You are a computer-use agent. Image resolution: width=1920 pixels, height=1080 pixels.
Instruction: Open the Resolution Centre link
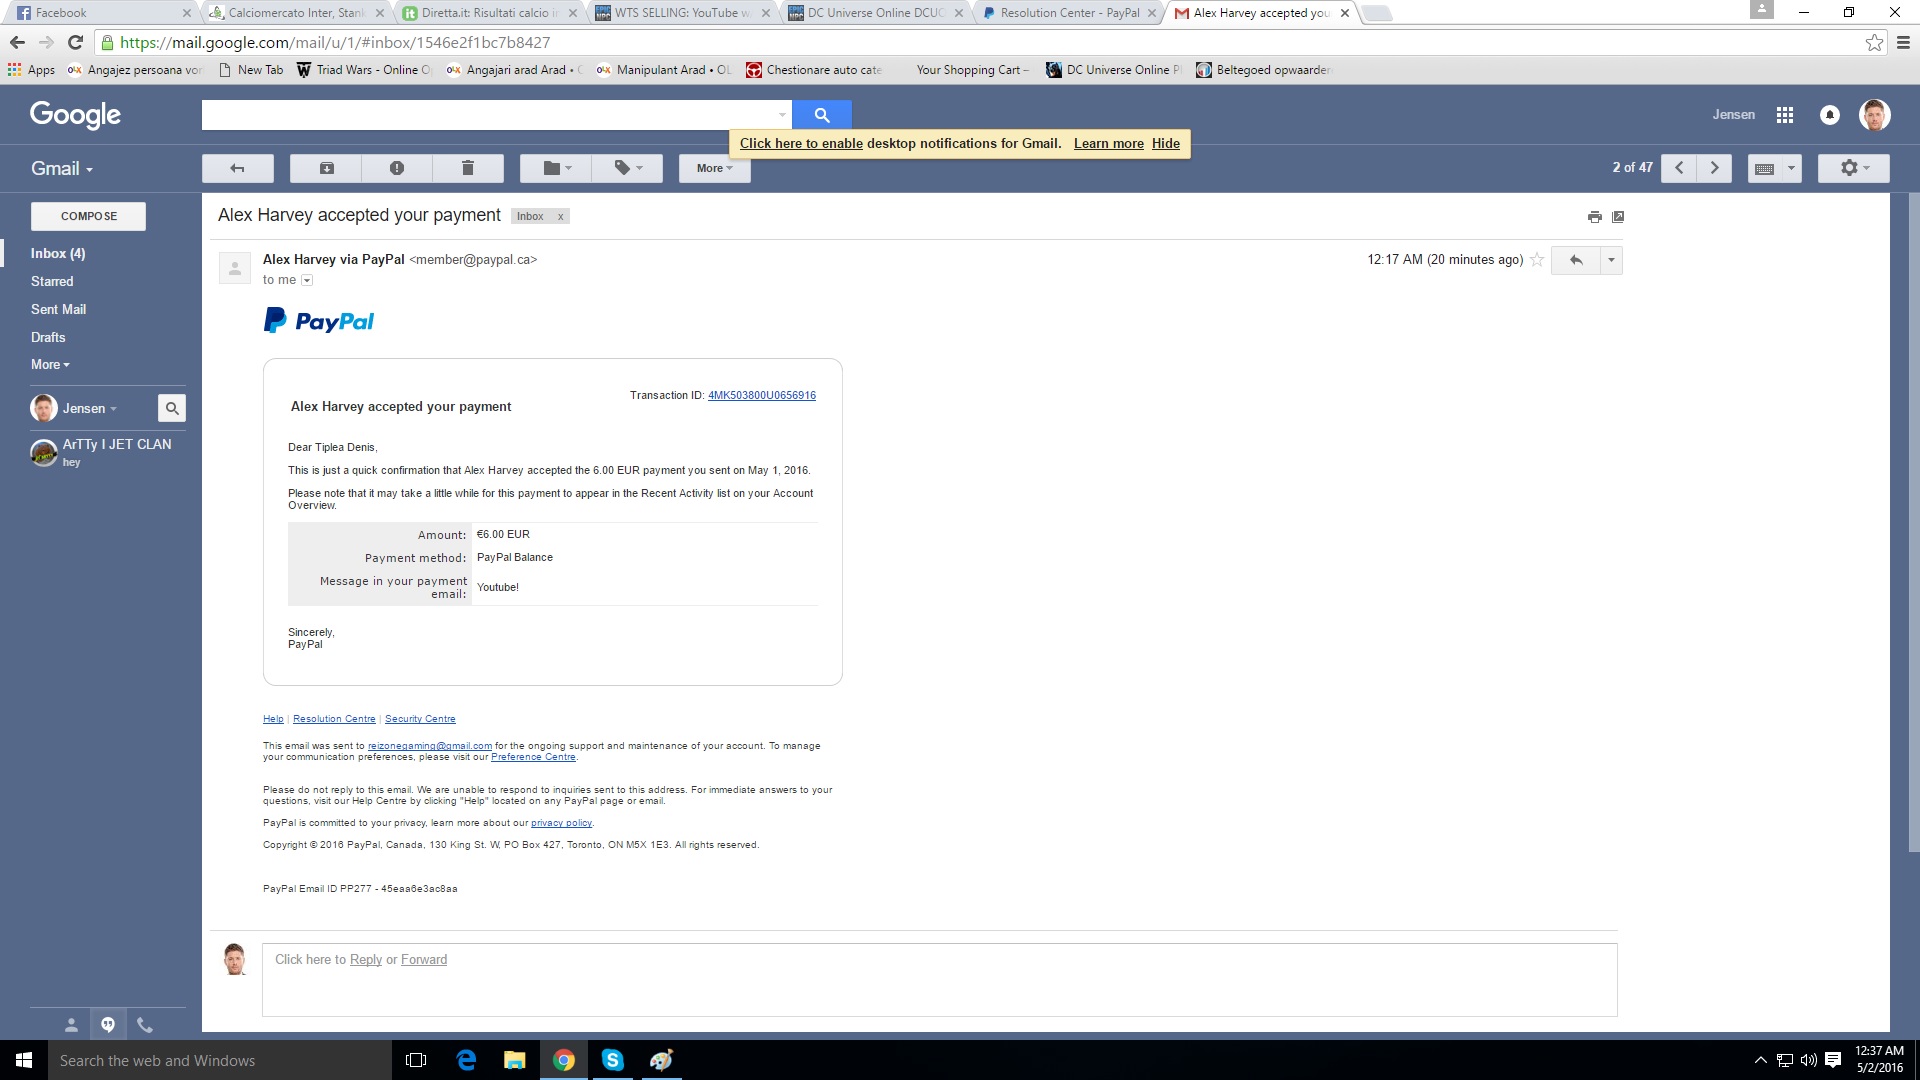coord(334,719)
